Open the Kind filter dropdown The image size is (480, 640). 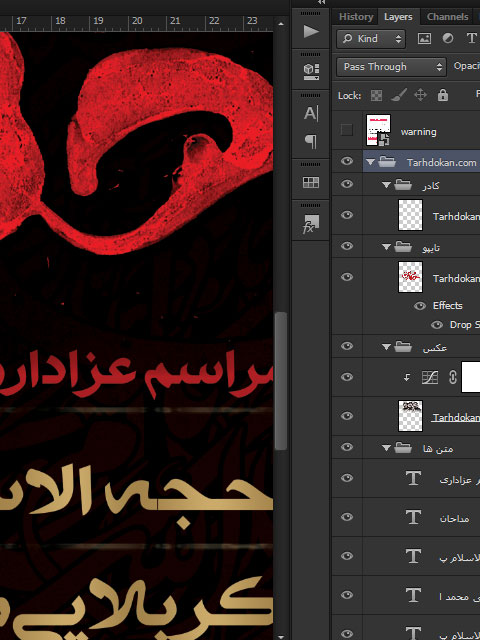tap(371, 39)
